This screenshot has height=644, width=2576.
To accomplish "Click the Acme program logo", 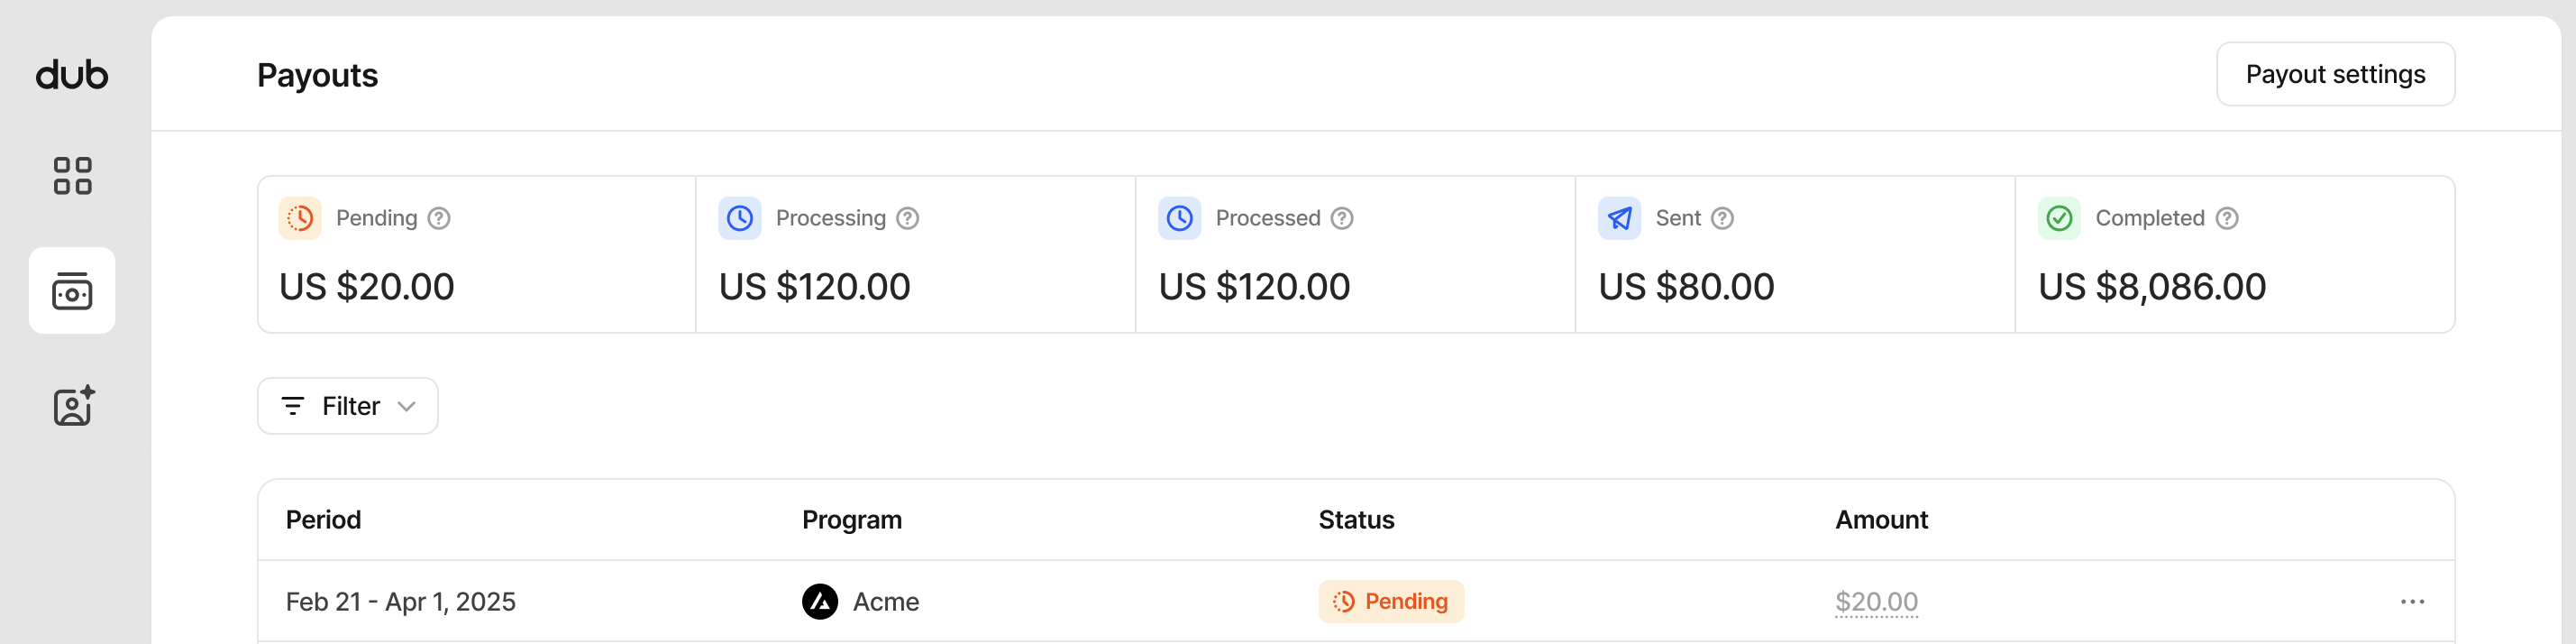I will pyautogui.click(x=820, y=601).
